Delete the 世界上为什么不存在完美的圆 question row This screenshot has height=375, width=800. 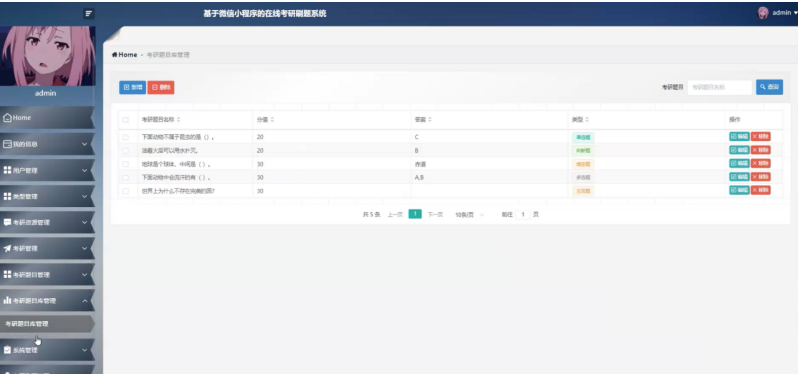click(x=761, y=190)
